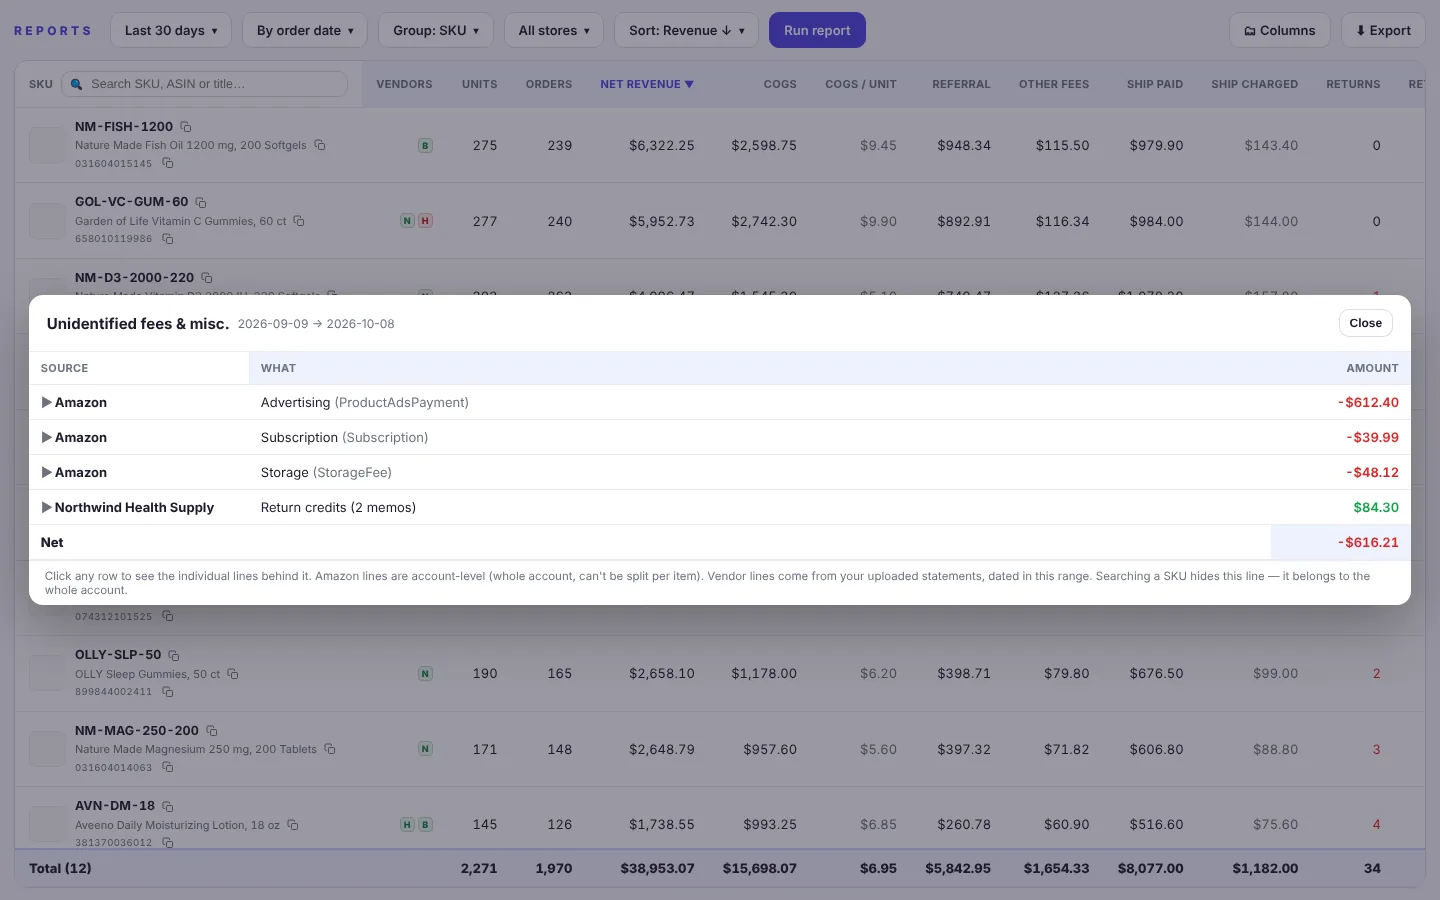Open the All stores dropdown

pos(554,30)
